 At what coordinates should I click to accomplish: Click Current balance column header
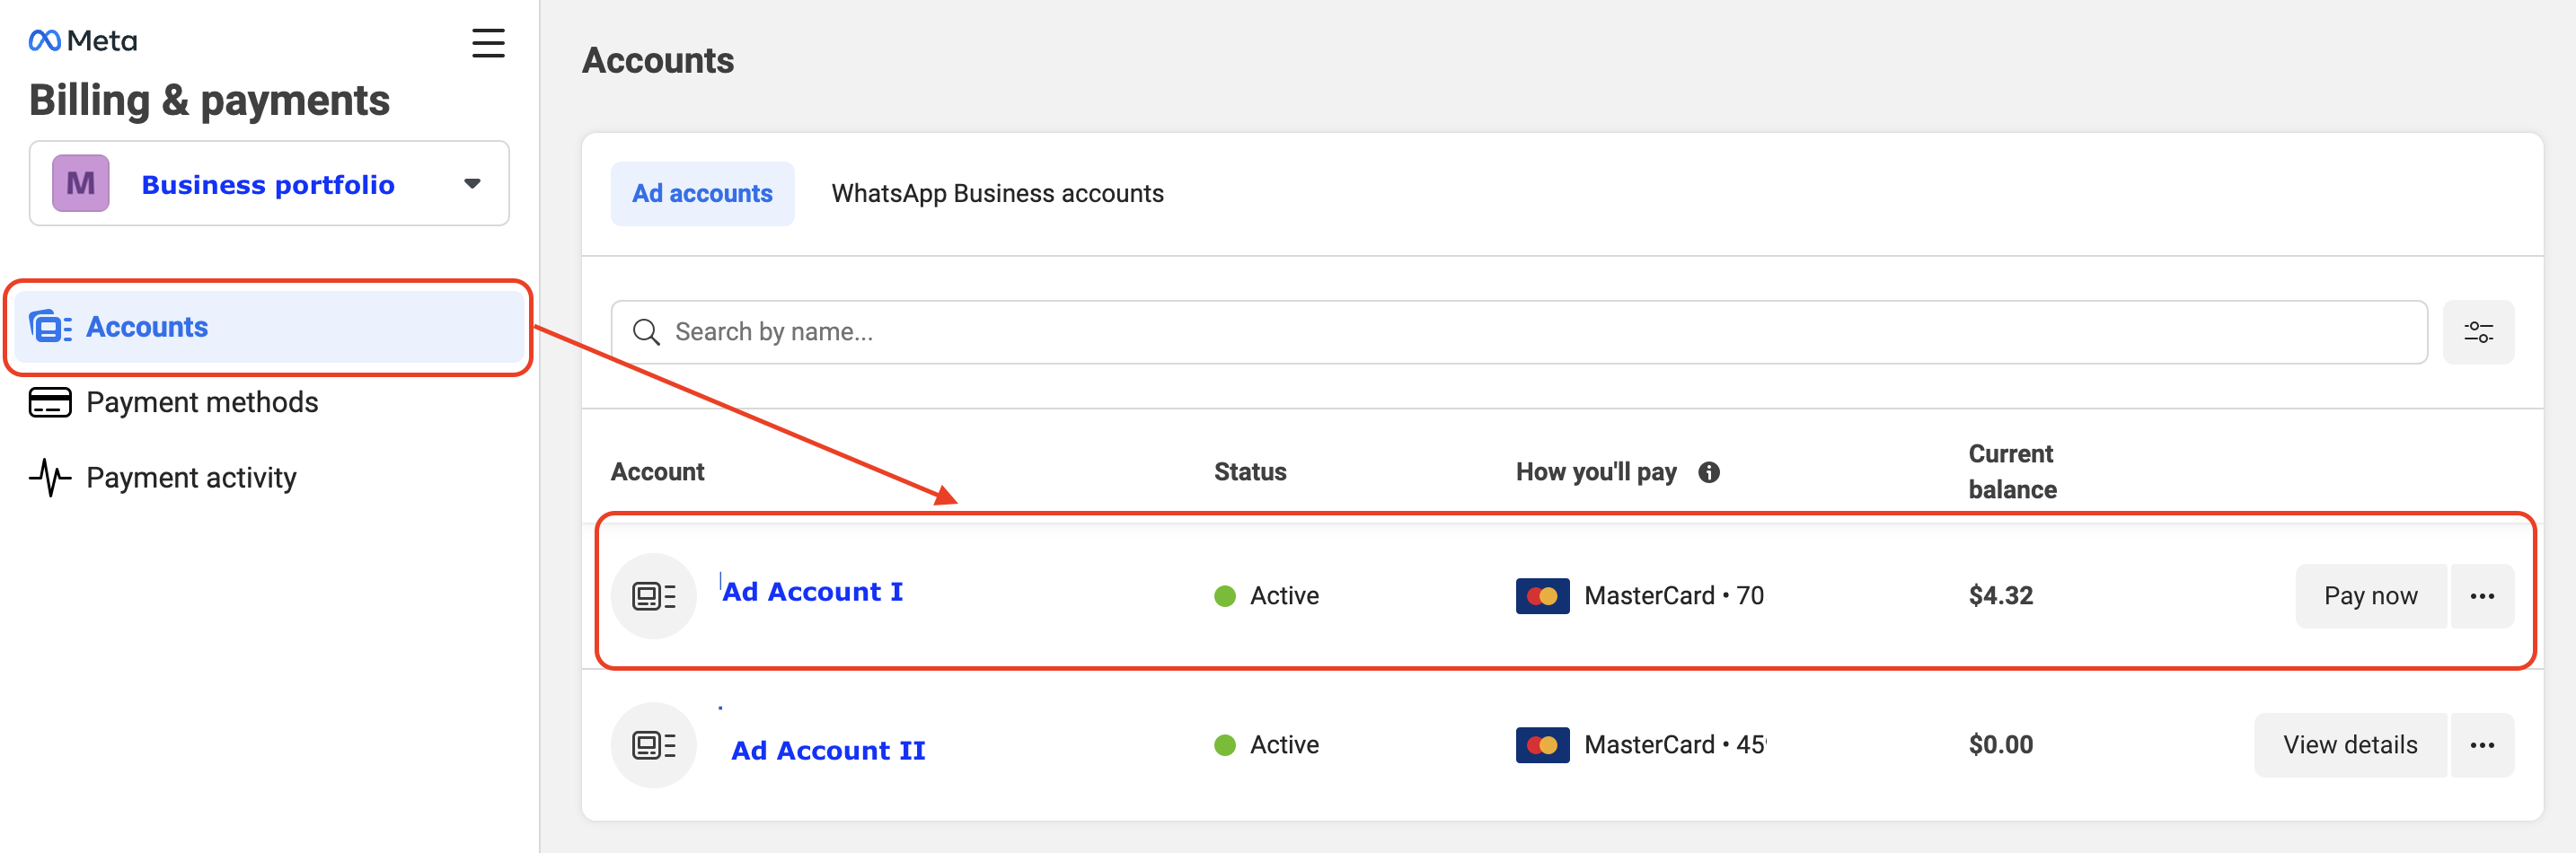(x=2012, y=472)
